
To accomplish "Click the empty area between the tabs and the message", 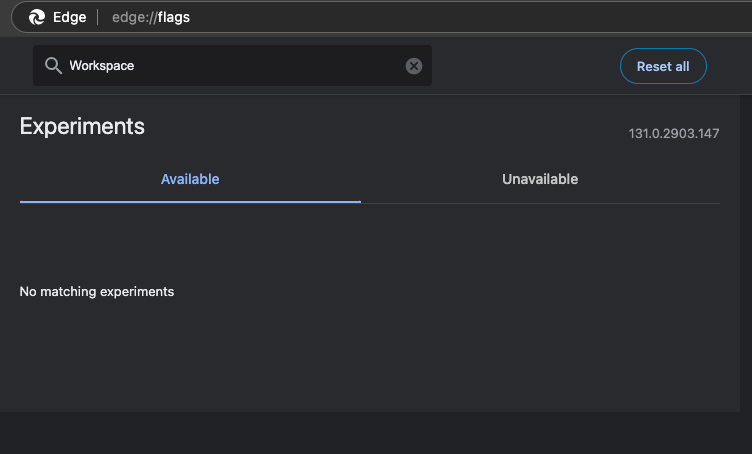I will click(x=370, y=245).
